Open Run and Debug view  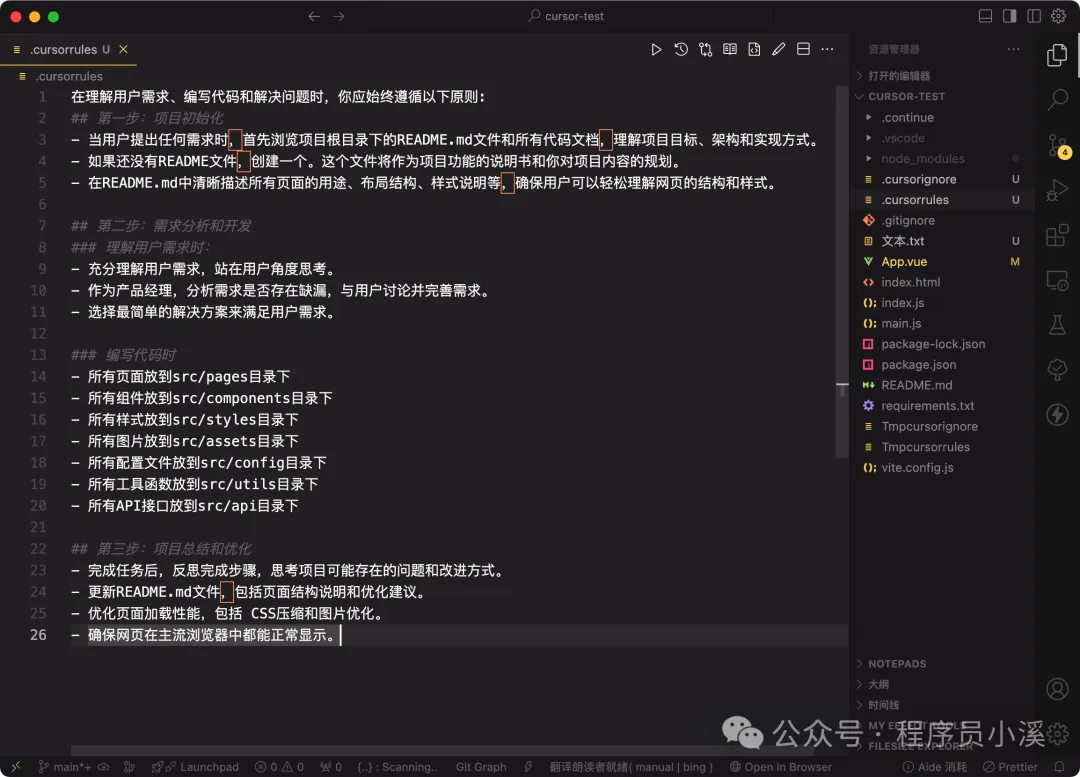(1057, 190)
